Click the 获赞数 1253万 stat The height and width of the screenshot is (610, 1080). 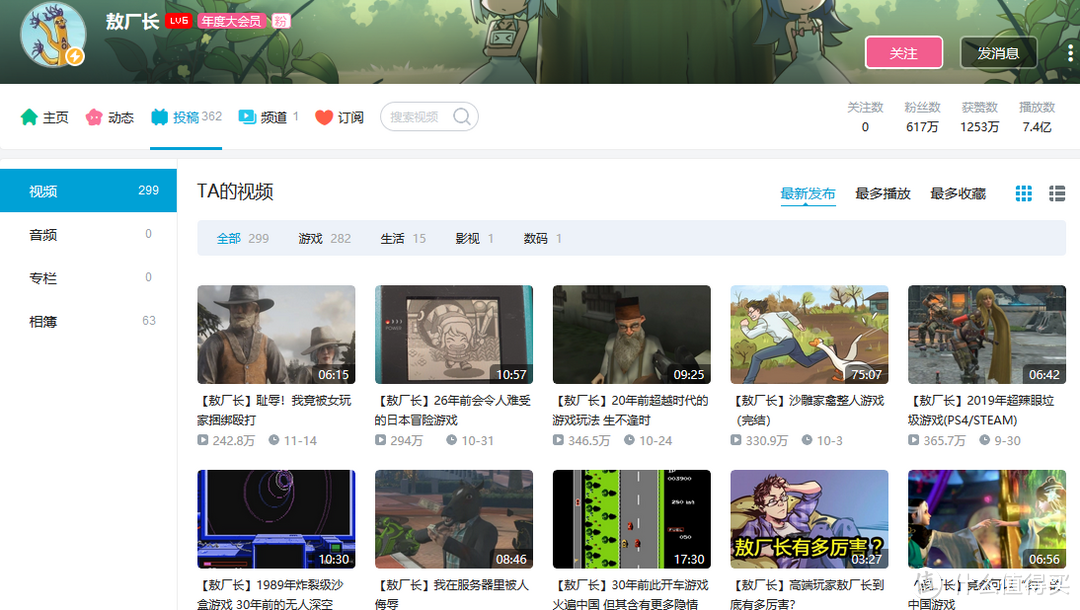coord(979,117)
